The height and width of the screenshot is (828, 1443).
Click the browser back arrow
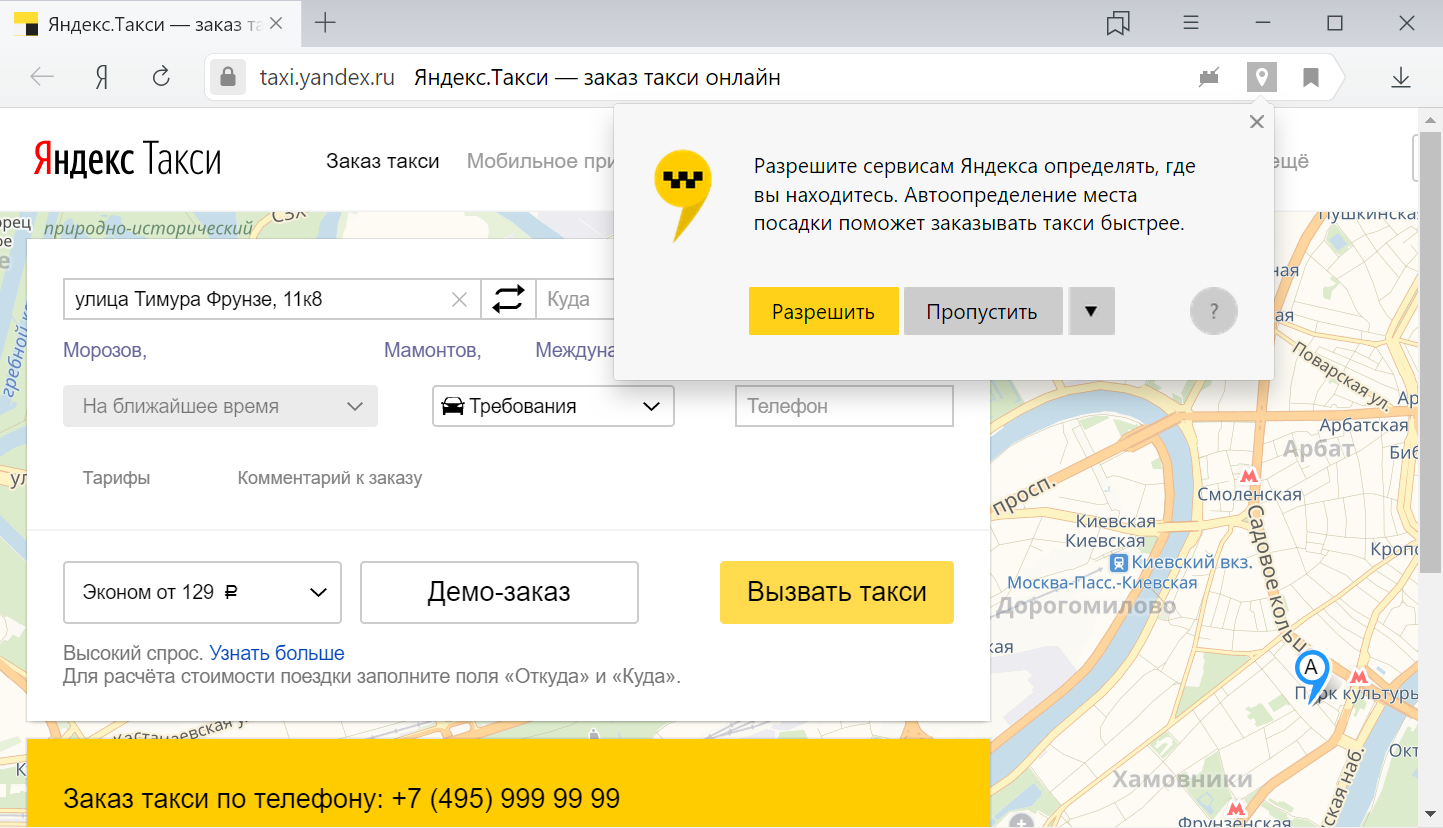pos(42,77)
